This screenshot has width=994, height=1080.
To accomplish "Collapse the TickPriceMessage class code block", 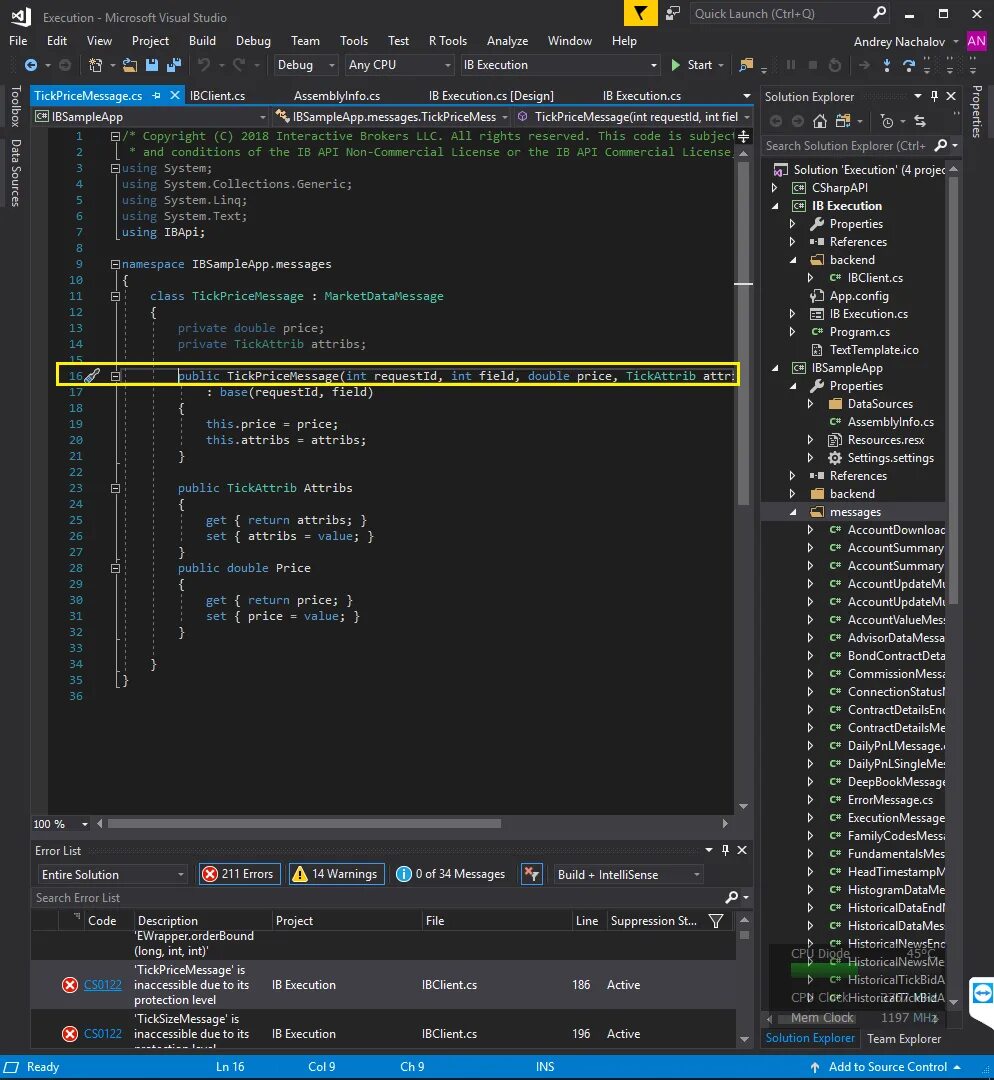I will click(115, 296).
